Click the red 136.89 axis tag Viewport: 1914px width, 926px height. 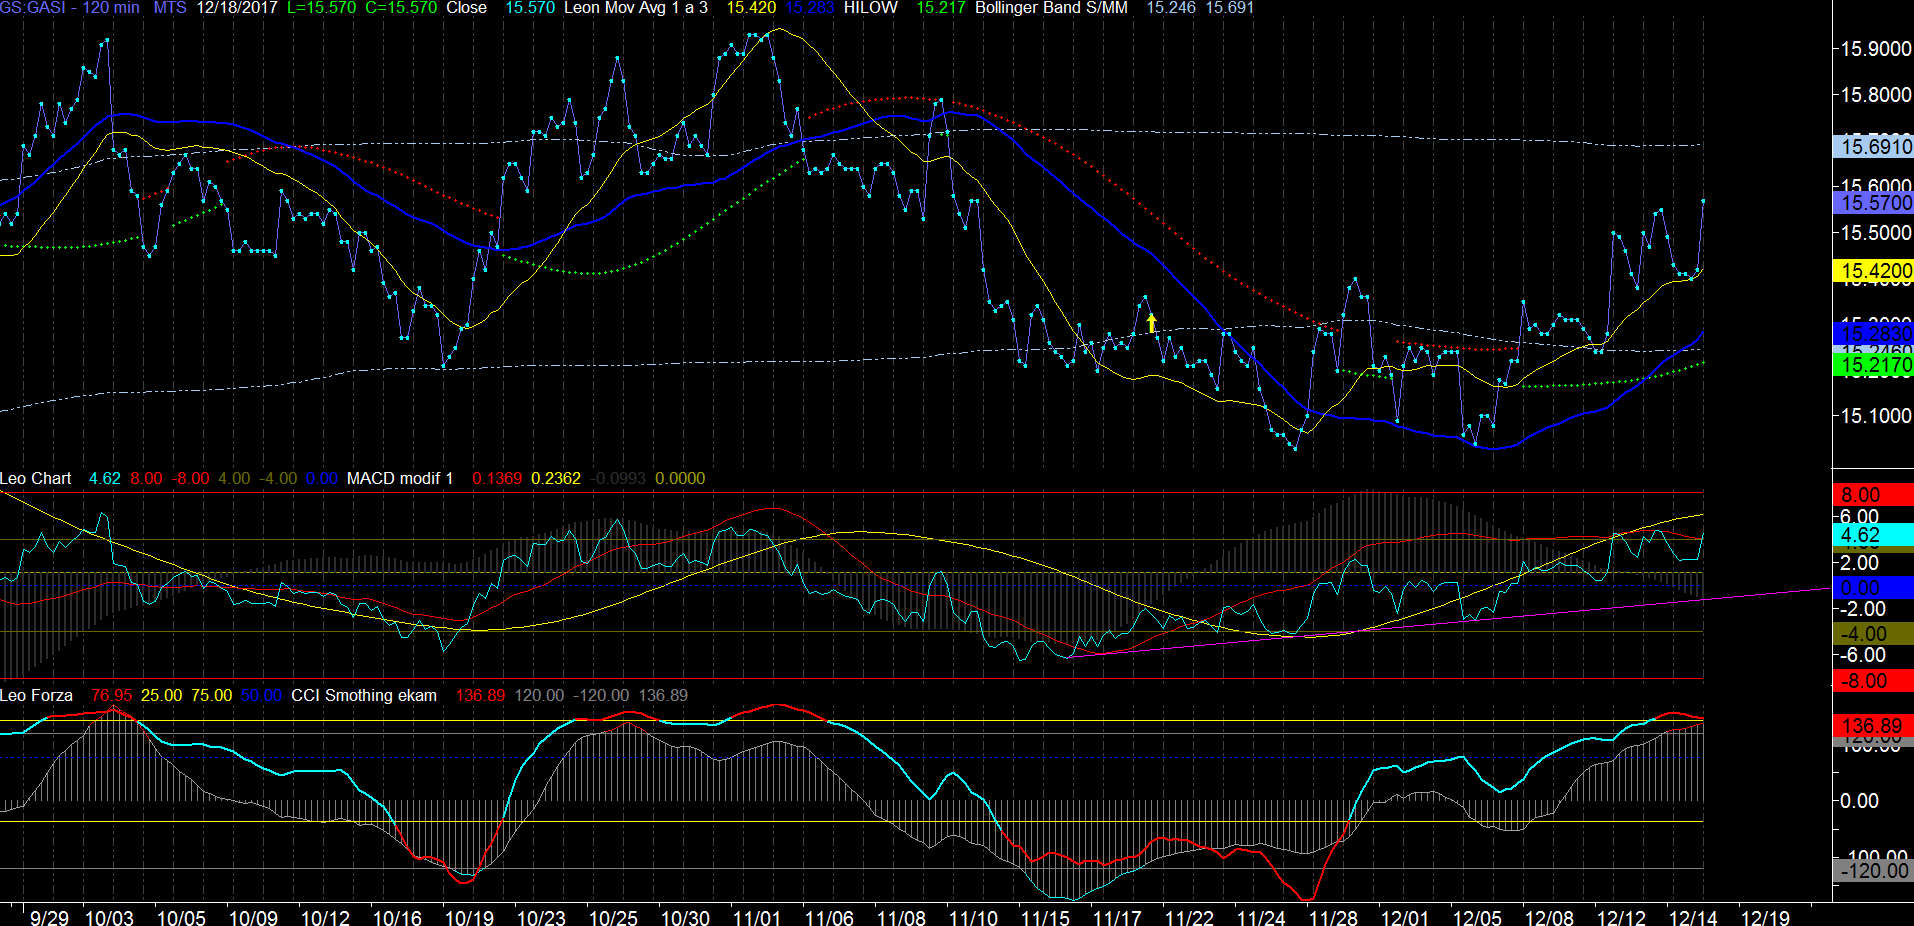pyautogui.click(x=1873, y=726)
